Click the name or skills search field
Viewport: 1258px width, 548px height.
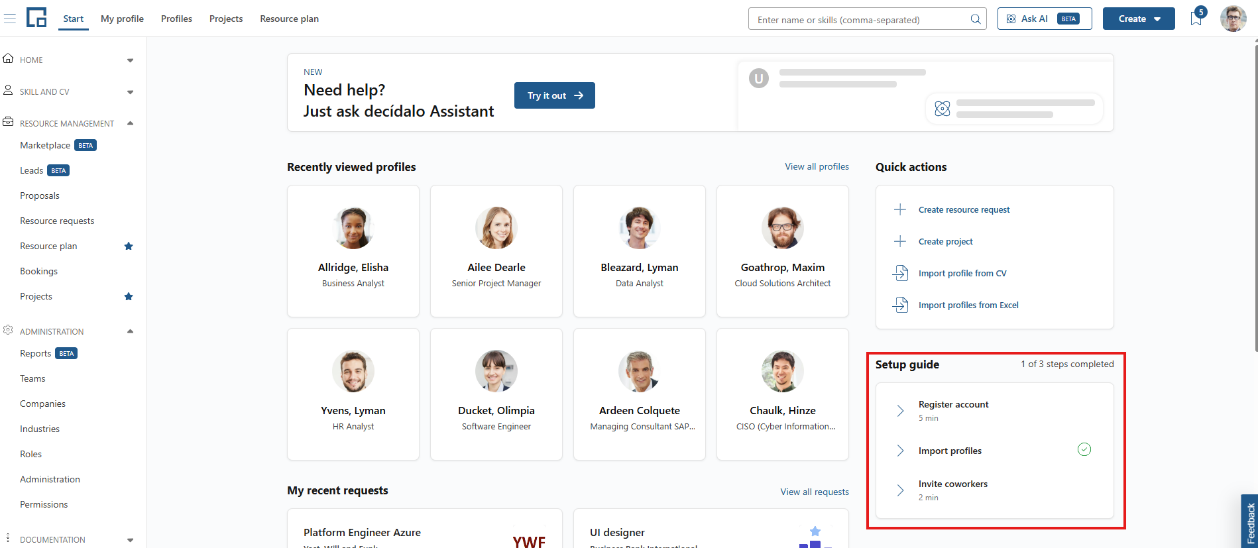(x=866, y=19)
